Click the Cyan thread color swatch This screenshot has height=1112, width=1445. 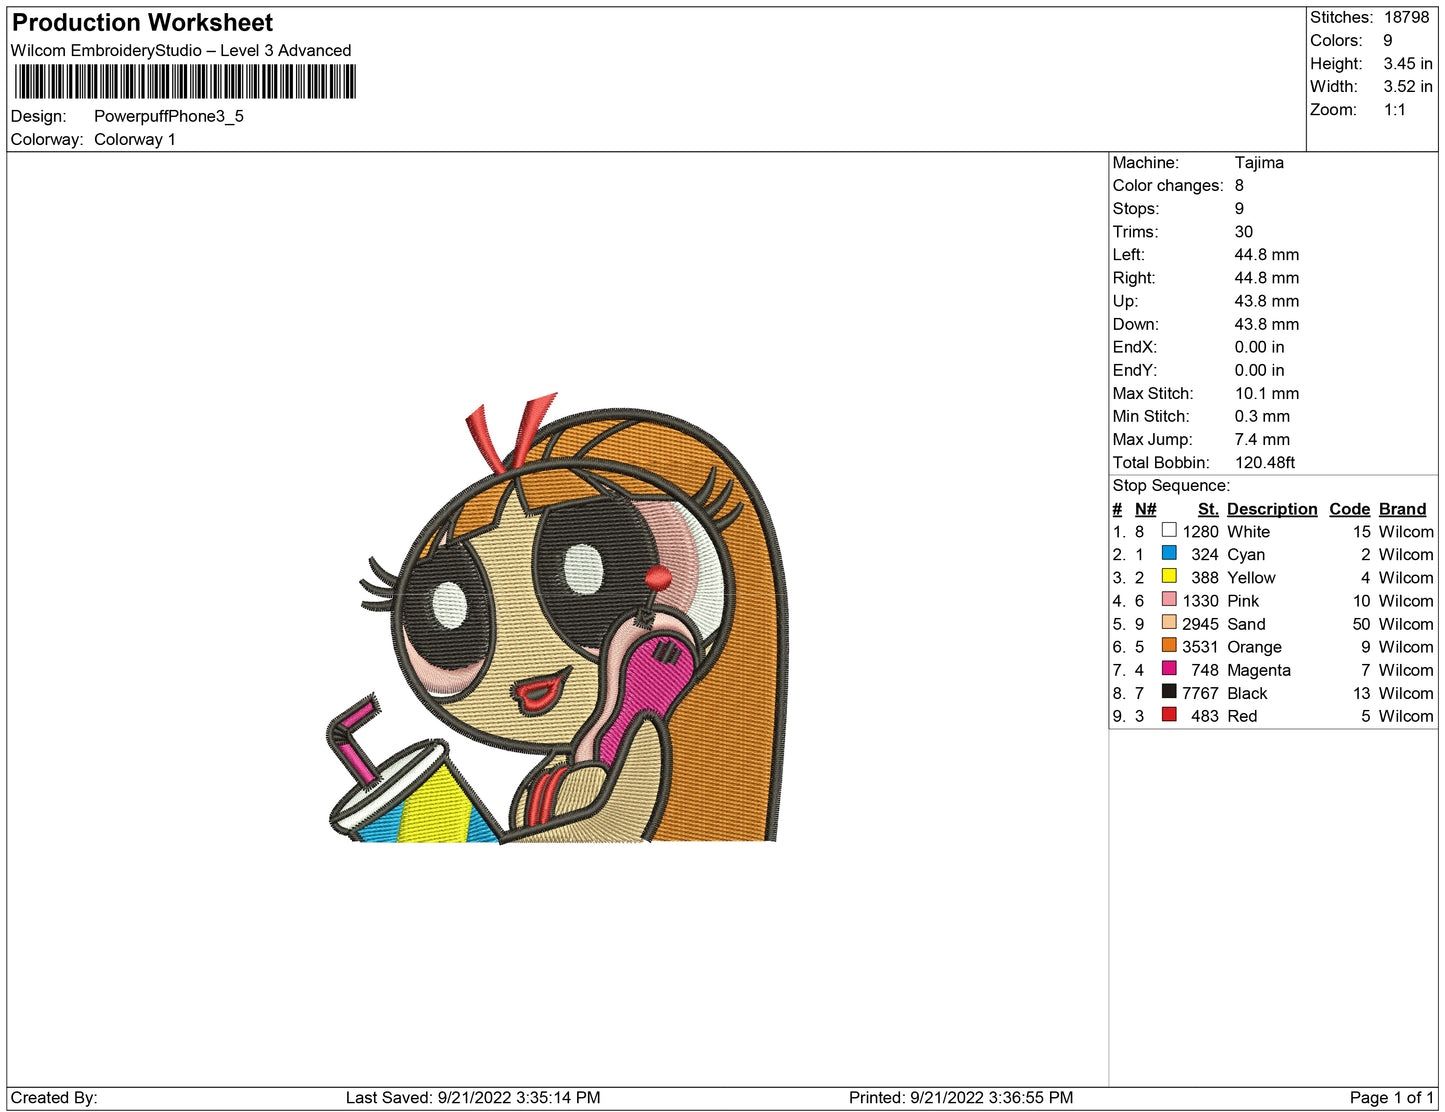pyautogui.click(x=1169, y=553)
